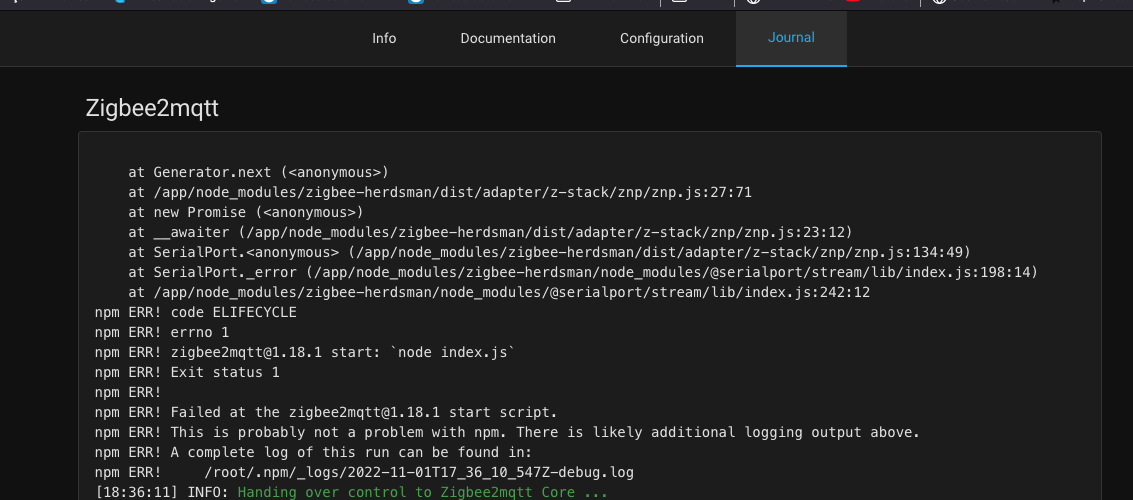Click the '__awaiter' line ending znp.js:23:12
Image resolution: width=1133 pixels, height=500 pixels.
(x=491, y=233)
